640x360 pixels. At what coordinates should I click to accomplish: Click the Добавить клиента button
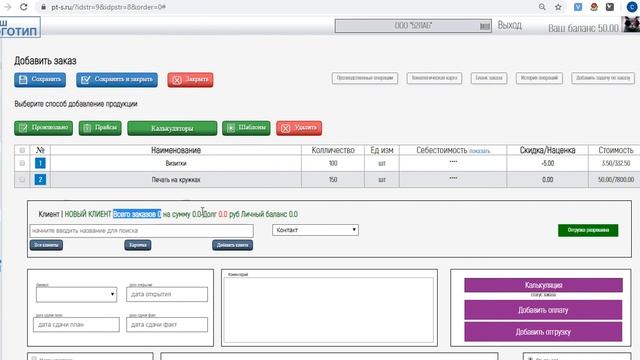click(x=232, y=245)
